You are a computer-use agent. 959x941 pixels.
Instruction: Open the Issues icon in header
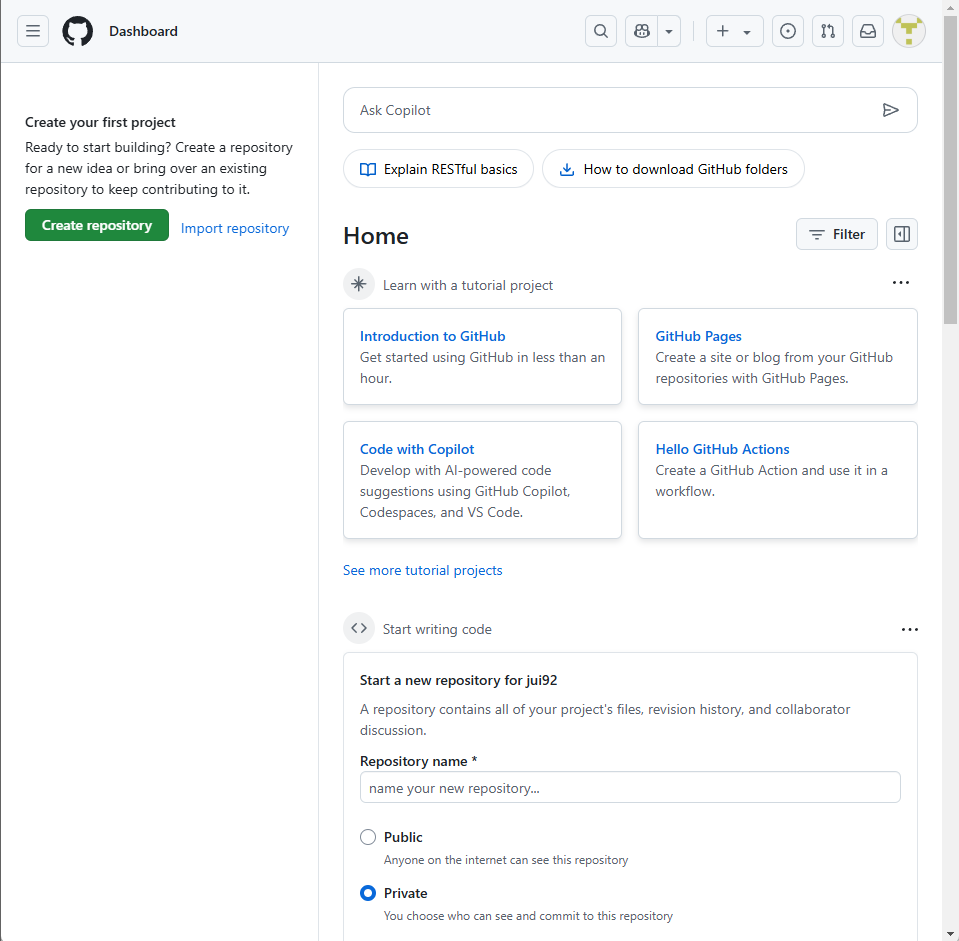click(x=788, y=31)
